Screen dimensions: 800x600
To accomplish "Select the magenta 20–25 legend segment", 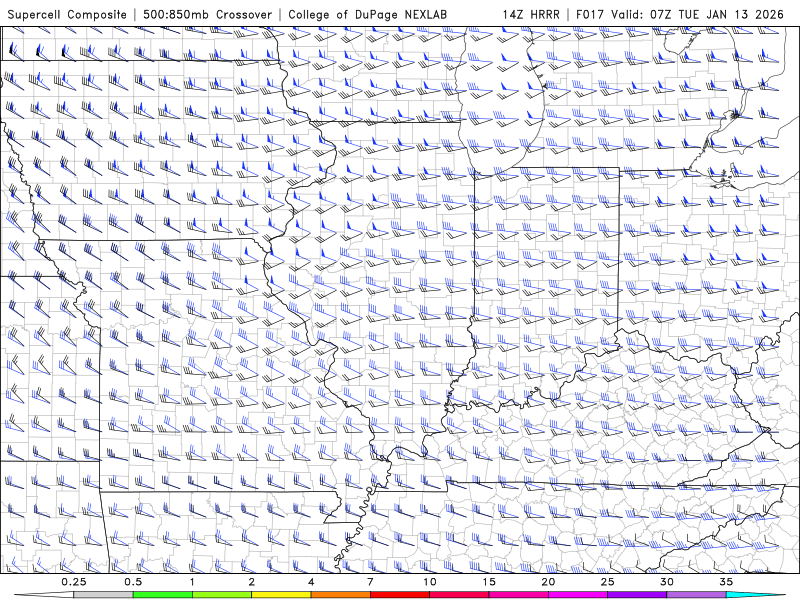I will pos(578,595).
